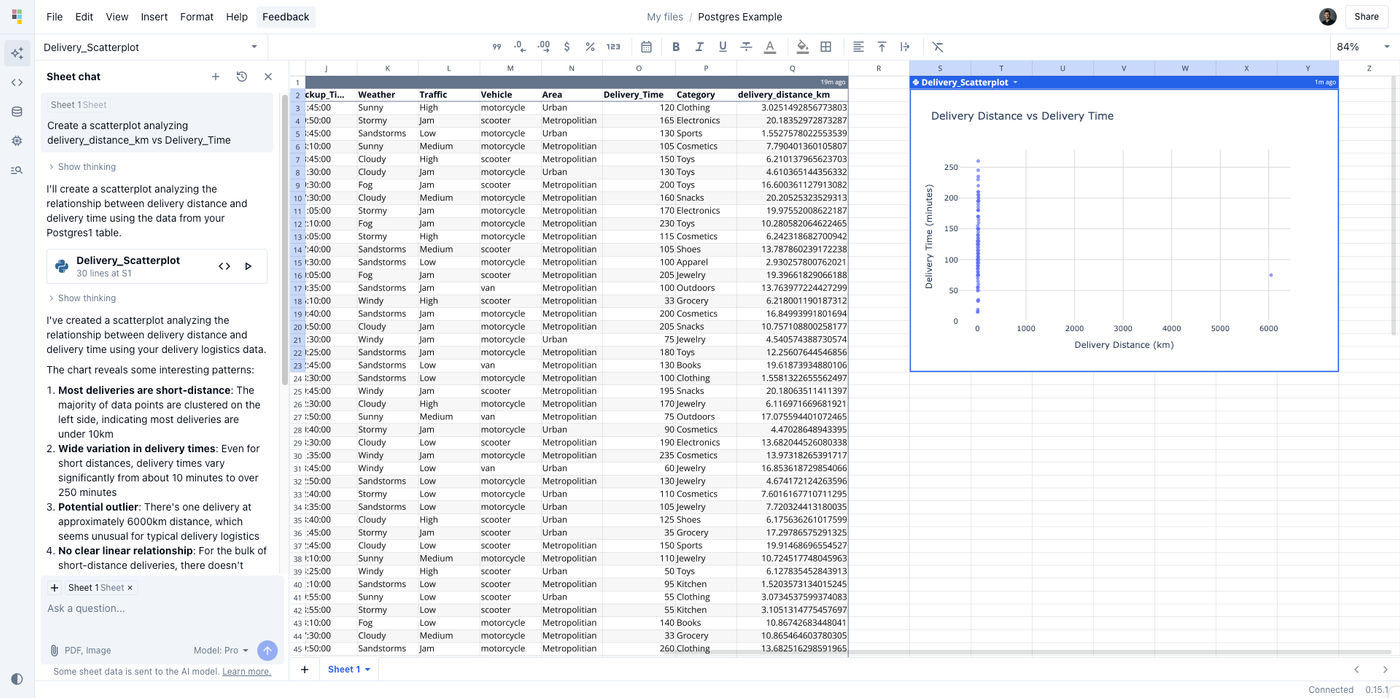Apply percentage format from toolbar
The image size is (1400, 698).
[x=589, y=46]
